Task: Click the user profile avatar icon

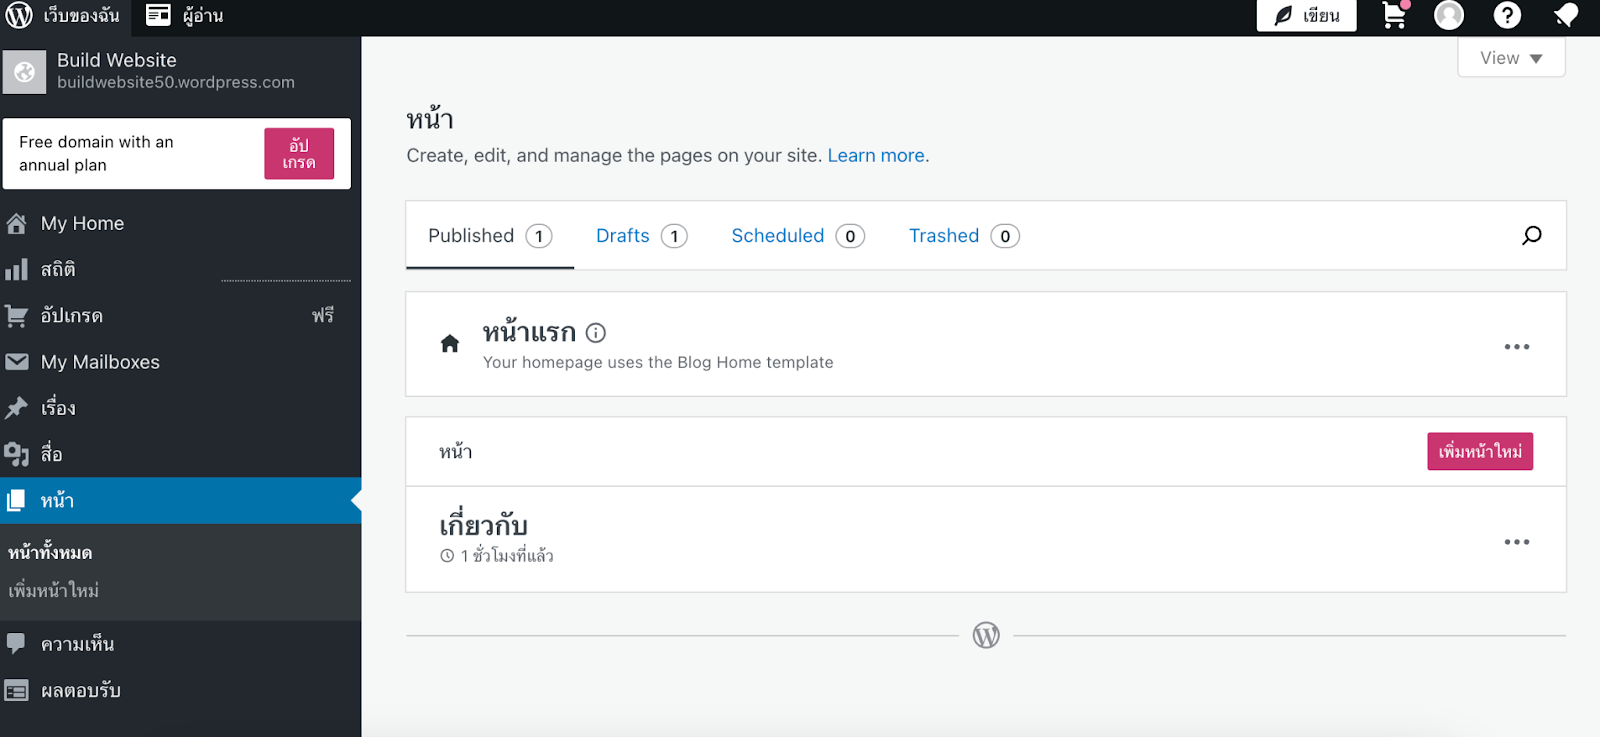Action: tap(1448, 16)
